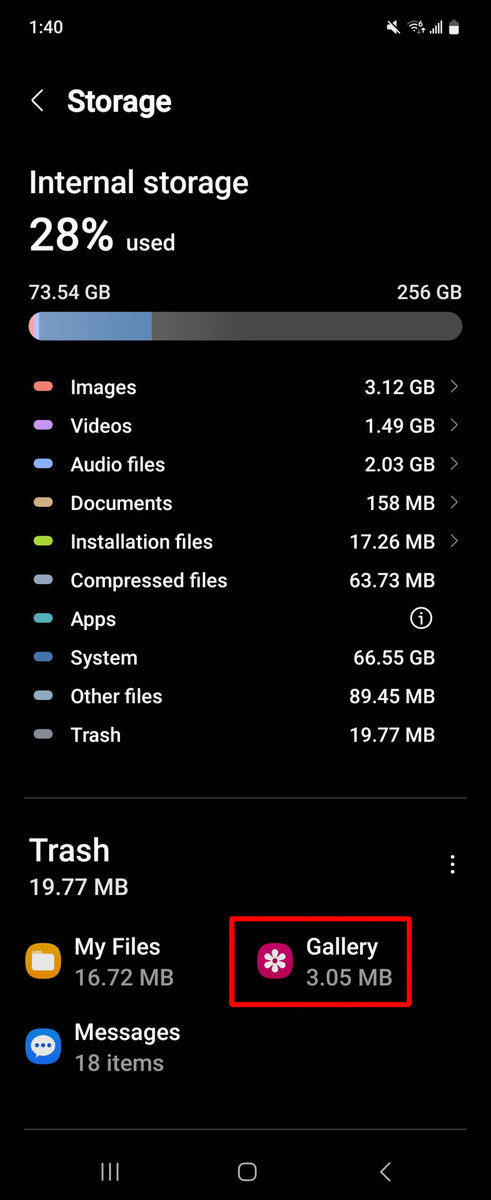Tap the system back navigation button
The height and width of the screenshot is (1200, 491).
click(385, 1172)
